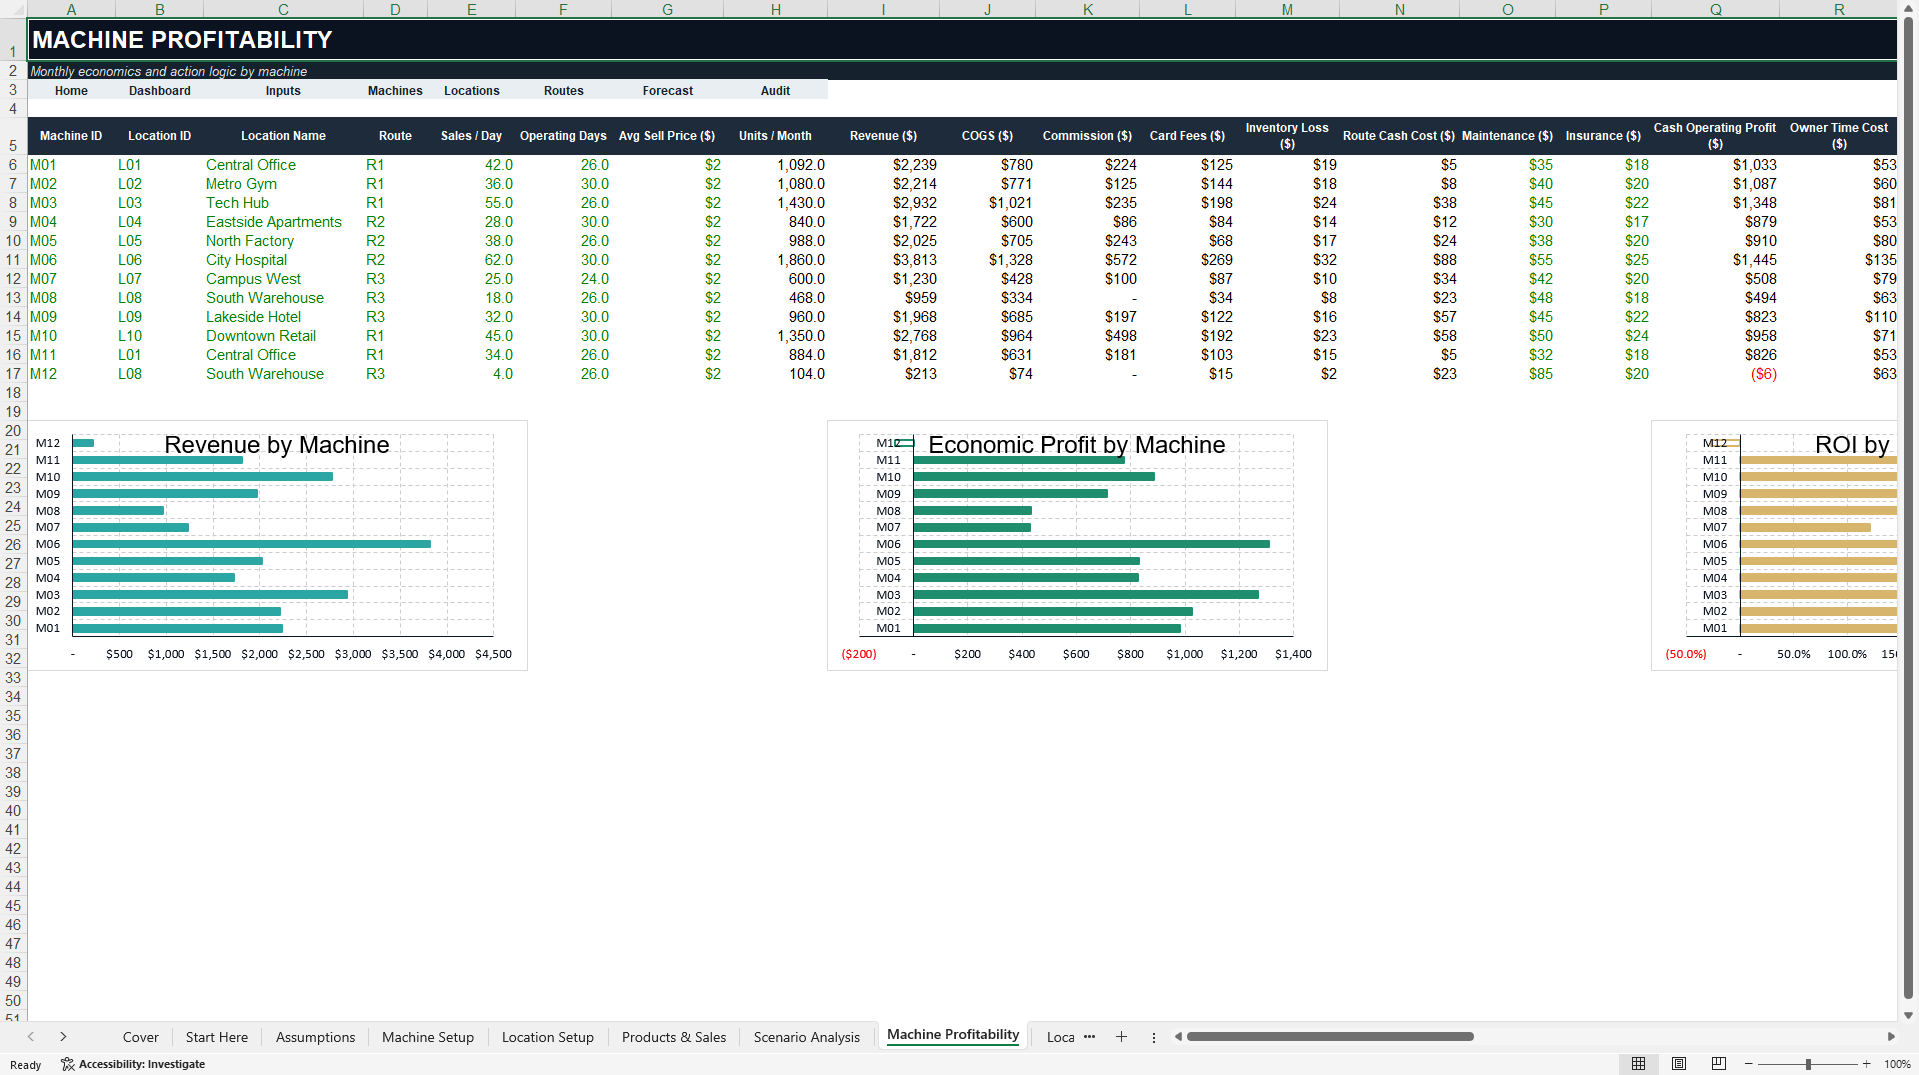
Task: Select the Machine Profitability sheet tab
Action: (x=953, y=1035)
